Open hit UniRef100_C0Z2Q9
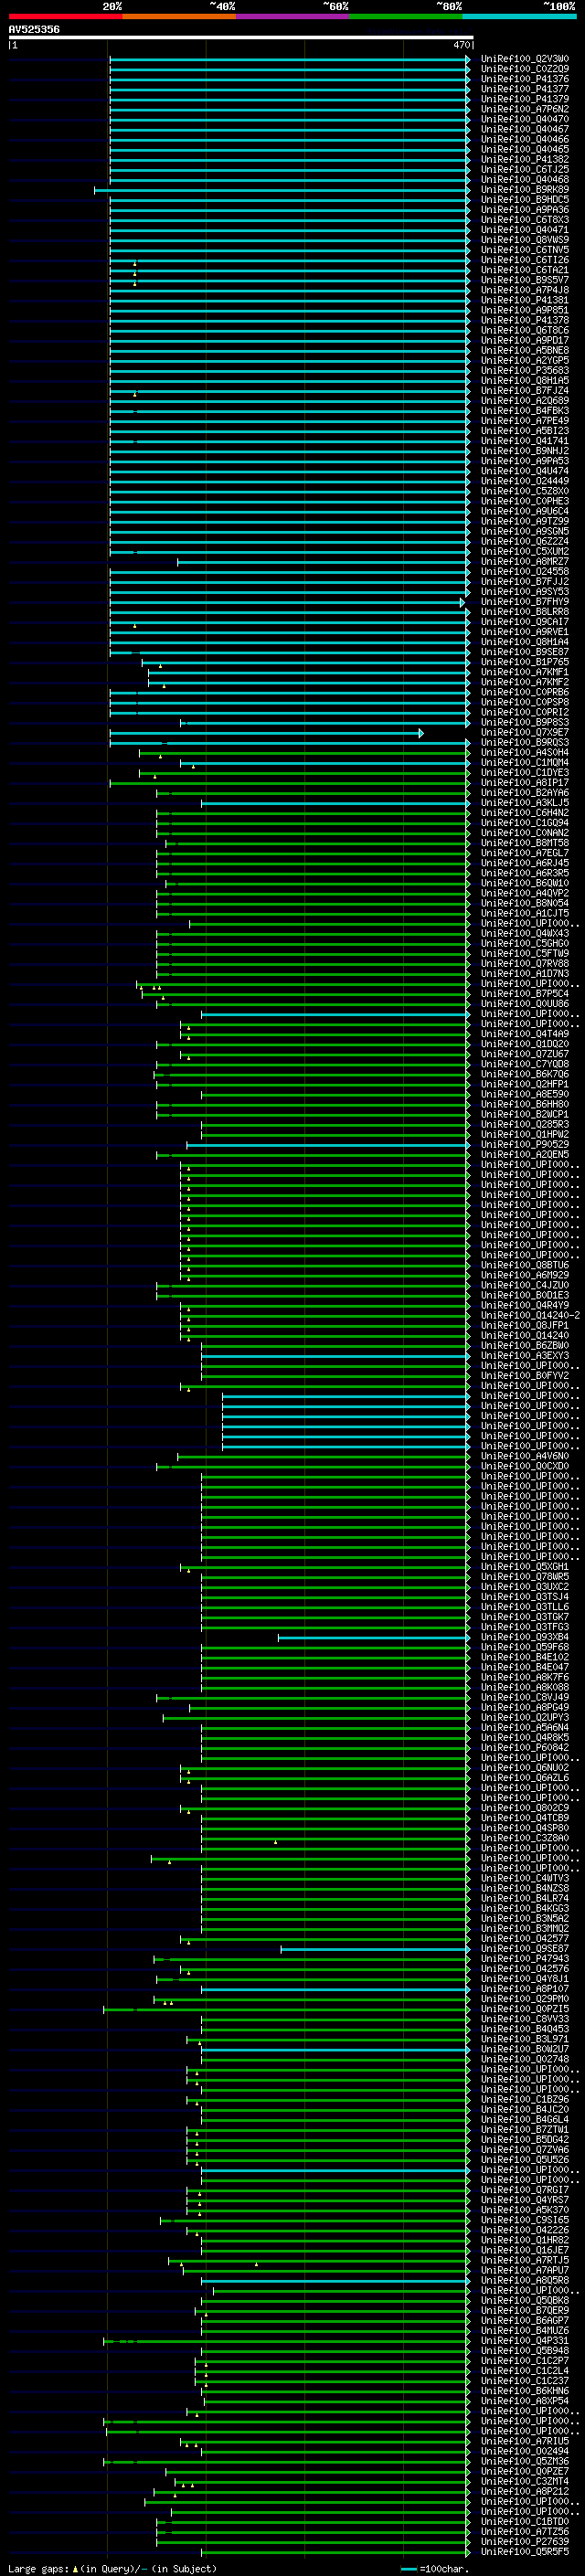 (x=525, y=69)
